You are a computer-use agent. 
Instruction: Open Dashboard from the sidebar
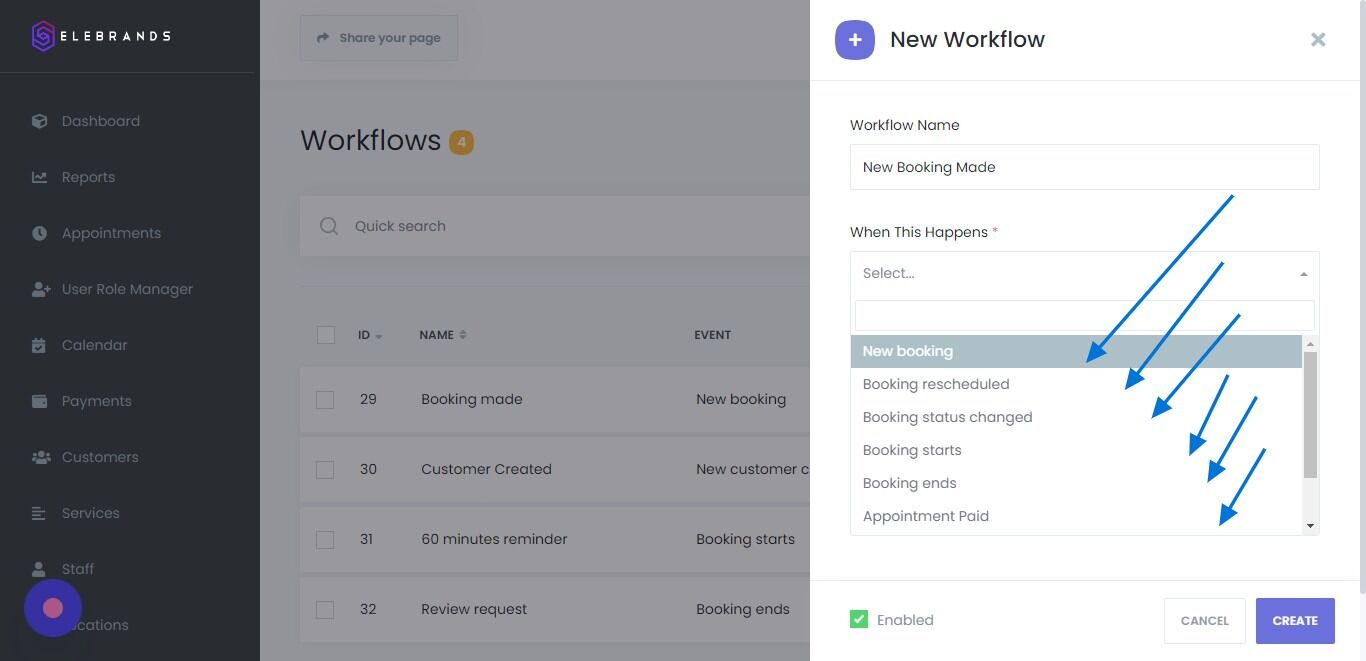click(100, 121)
